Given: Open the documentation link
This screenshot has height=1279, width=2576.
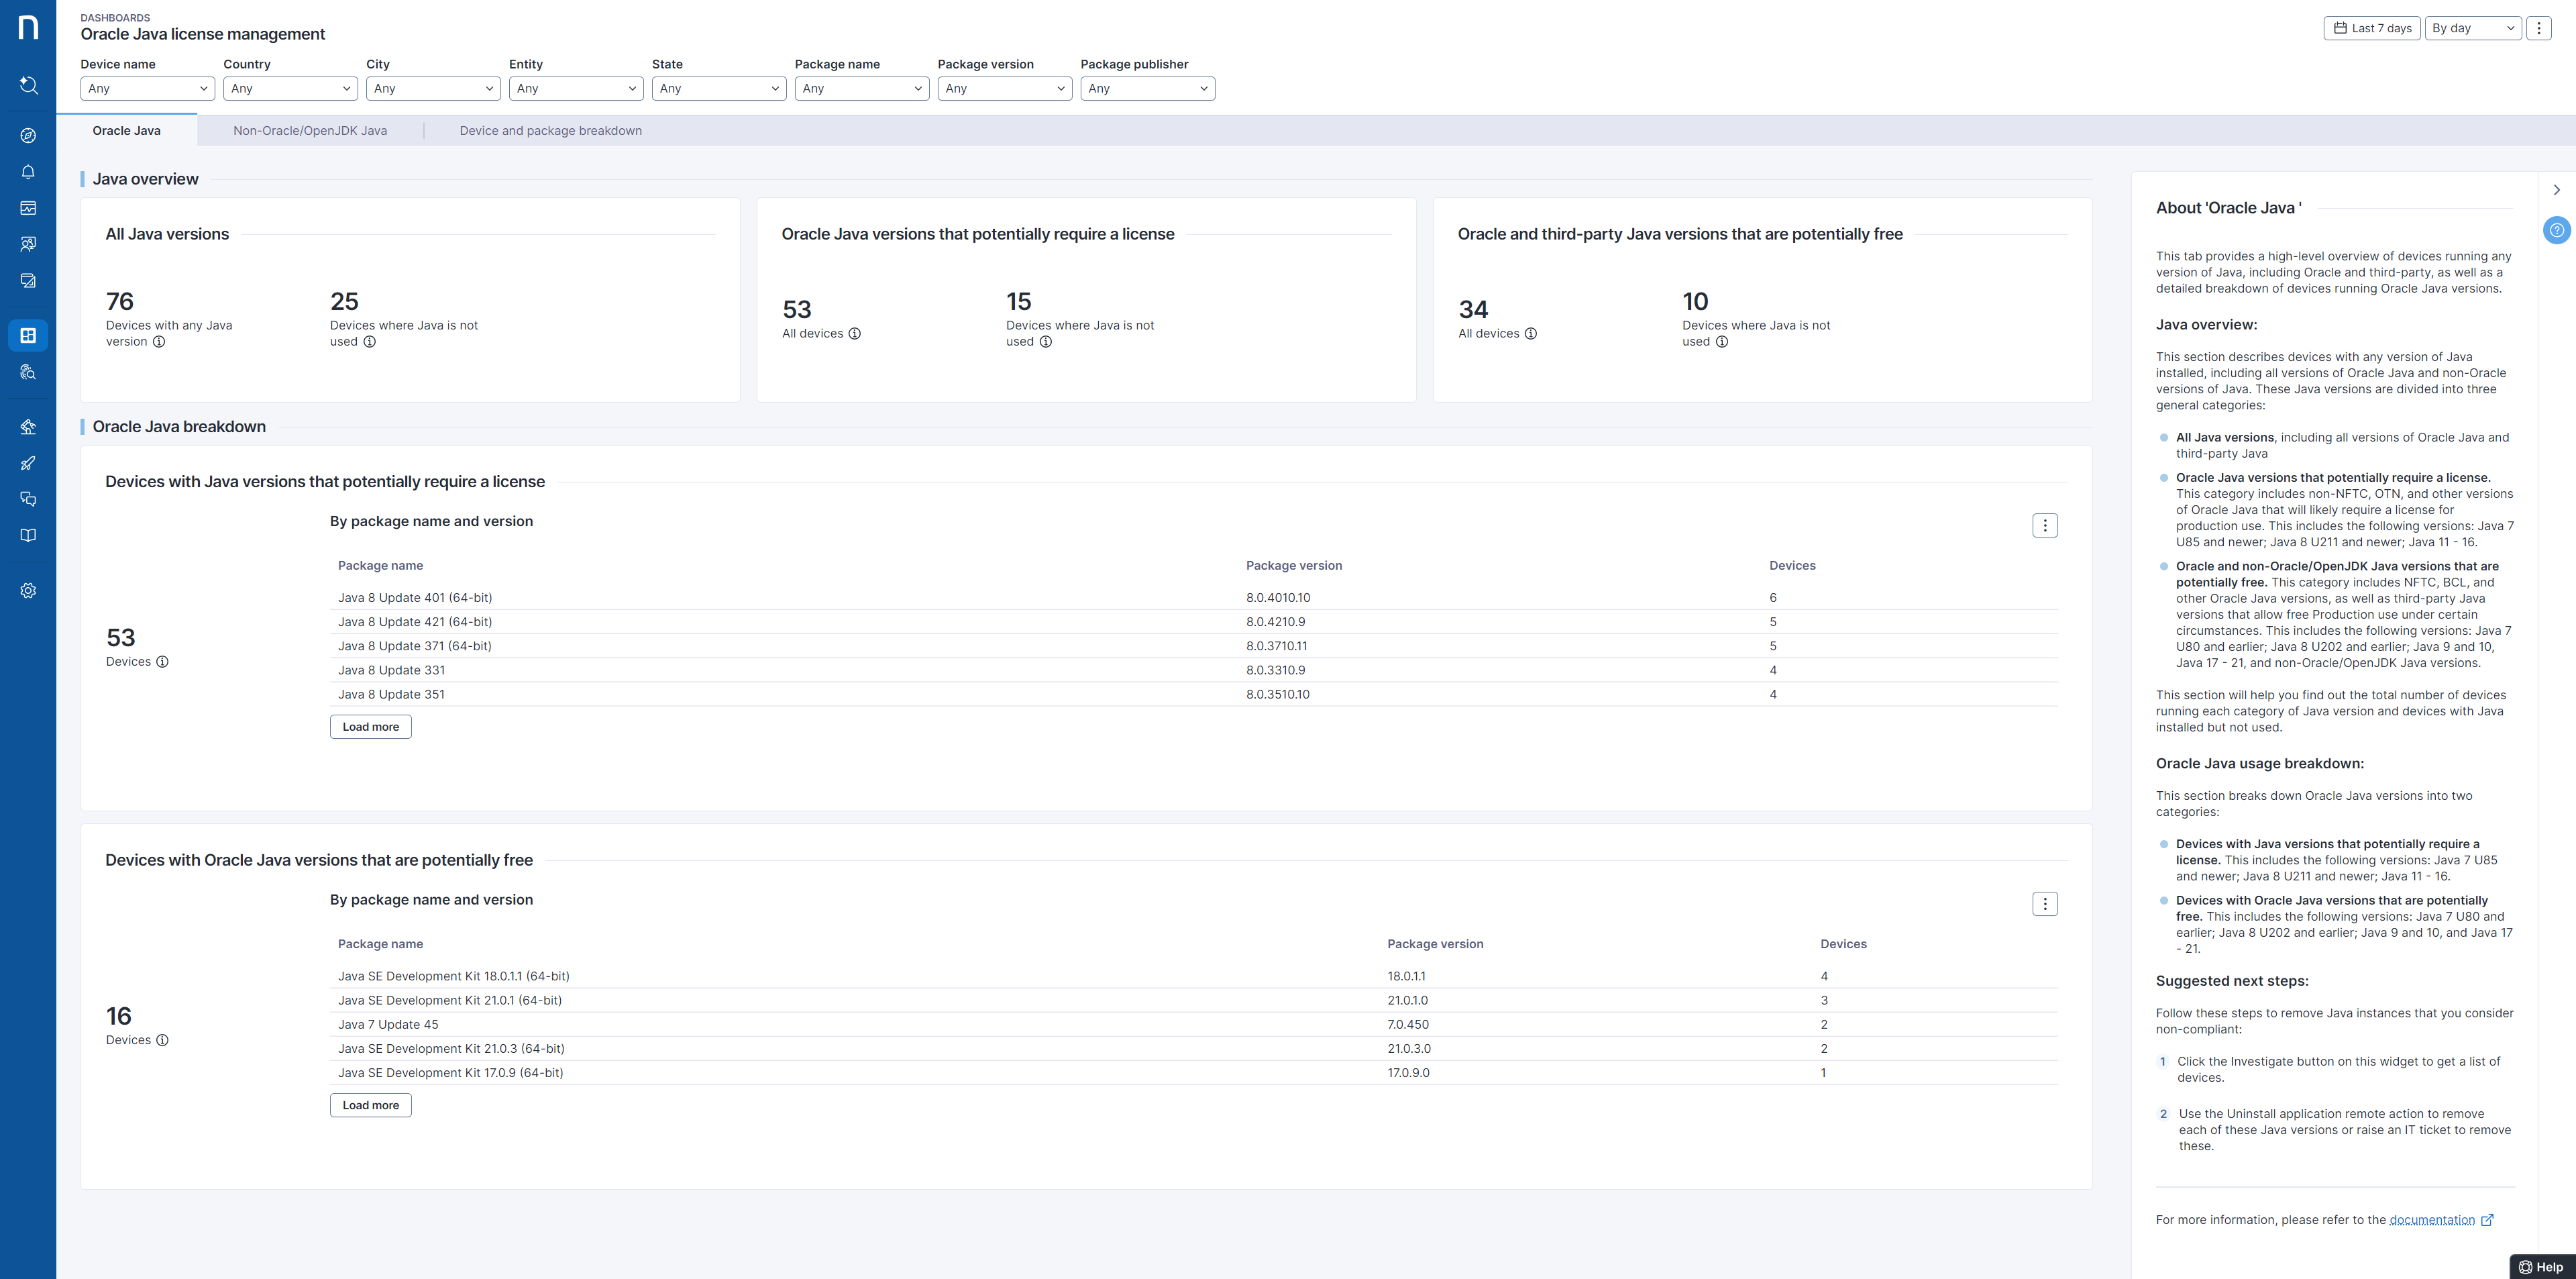Looking at the screenshot, I should pos(2431,1220).
